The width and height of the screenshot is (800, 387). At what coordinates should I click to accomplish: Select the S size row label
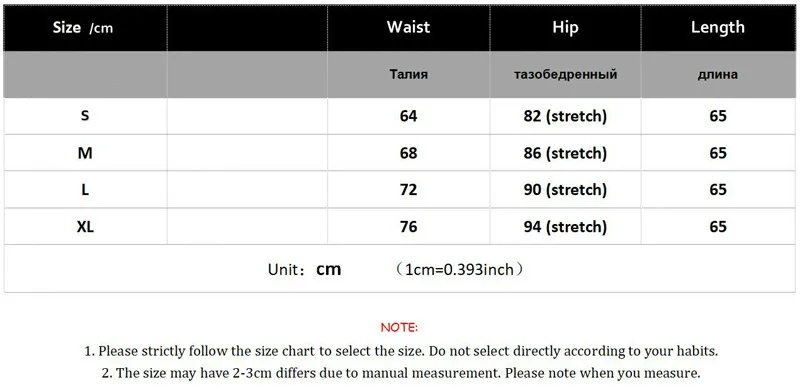(x=85, y=116)
